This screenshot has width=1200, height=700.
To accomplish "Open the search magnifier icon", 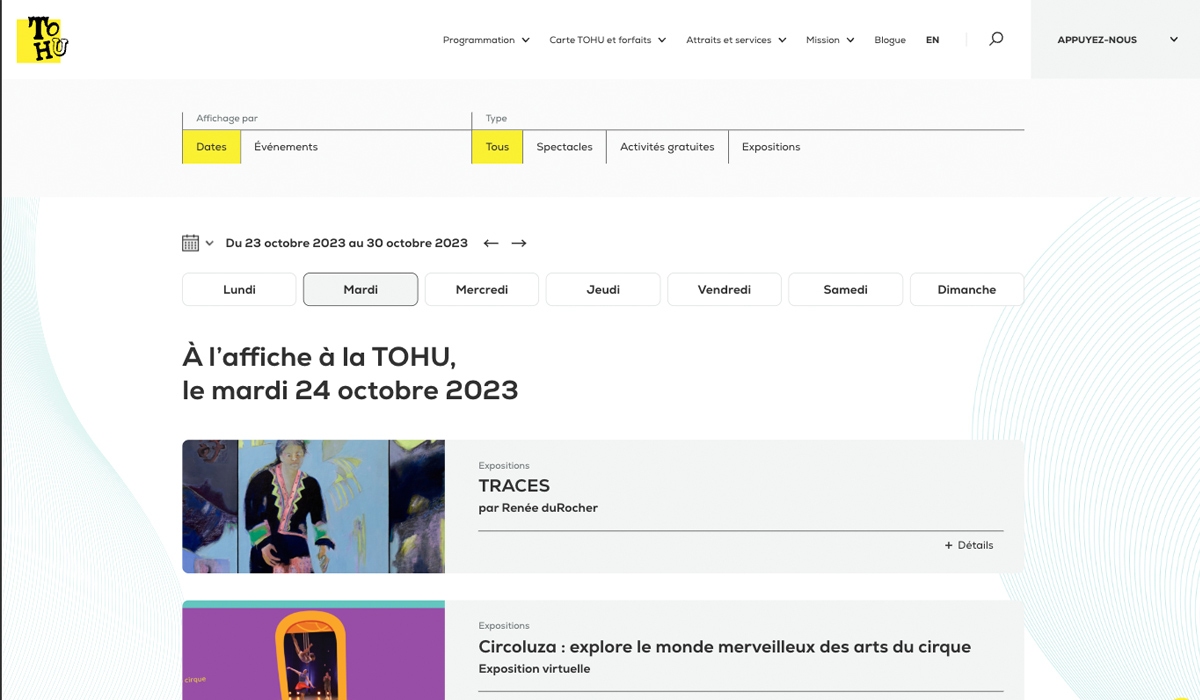I will coord(996,39).
